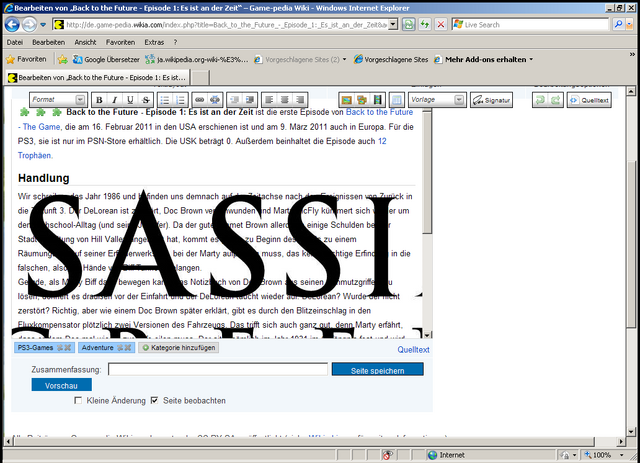This screenshot has height=463, width=640.
Task: Insert a hyperlink with link icon
Action: coord(200,100)
